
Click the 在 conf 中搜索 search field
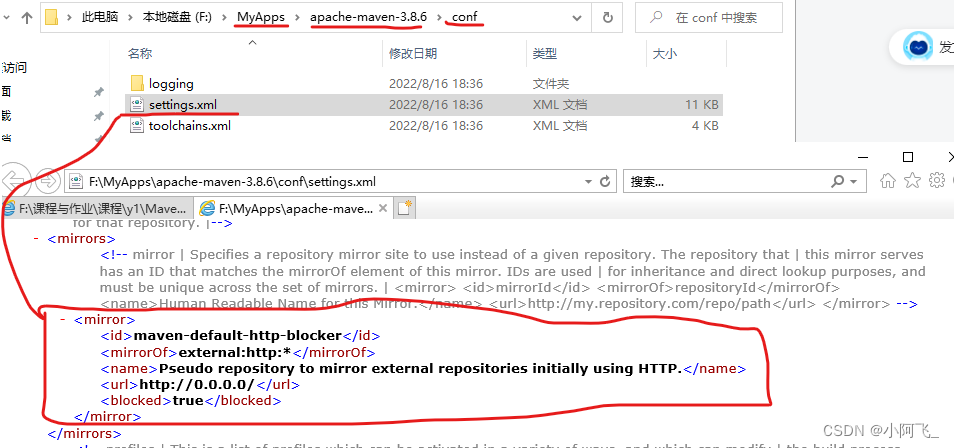[x=709, y=18]
